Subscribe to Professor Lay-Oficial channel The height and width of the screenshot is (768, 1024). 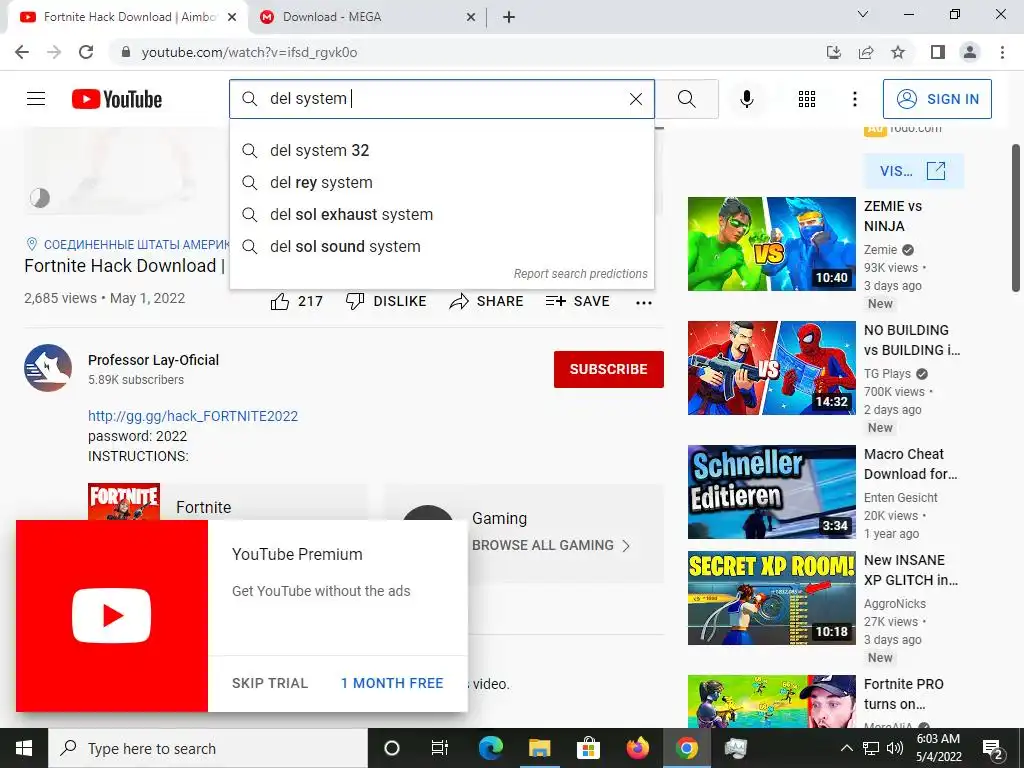[x=609, y=369]
